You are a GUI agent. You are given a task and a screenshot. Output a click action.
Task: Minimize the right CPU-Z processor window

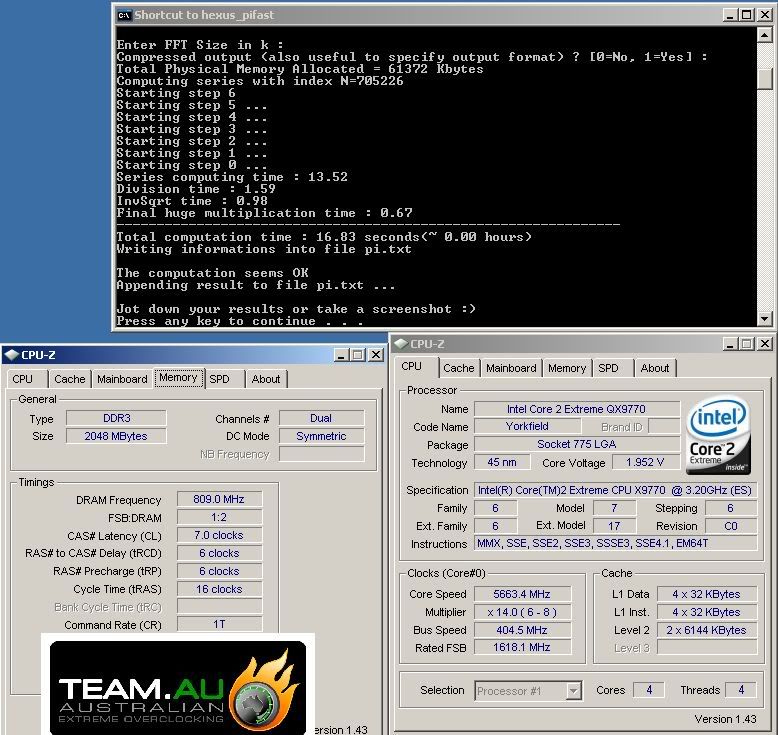[729, 343]
